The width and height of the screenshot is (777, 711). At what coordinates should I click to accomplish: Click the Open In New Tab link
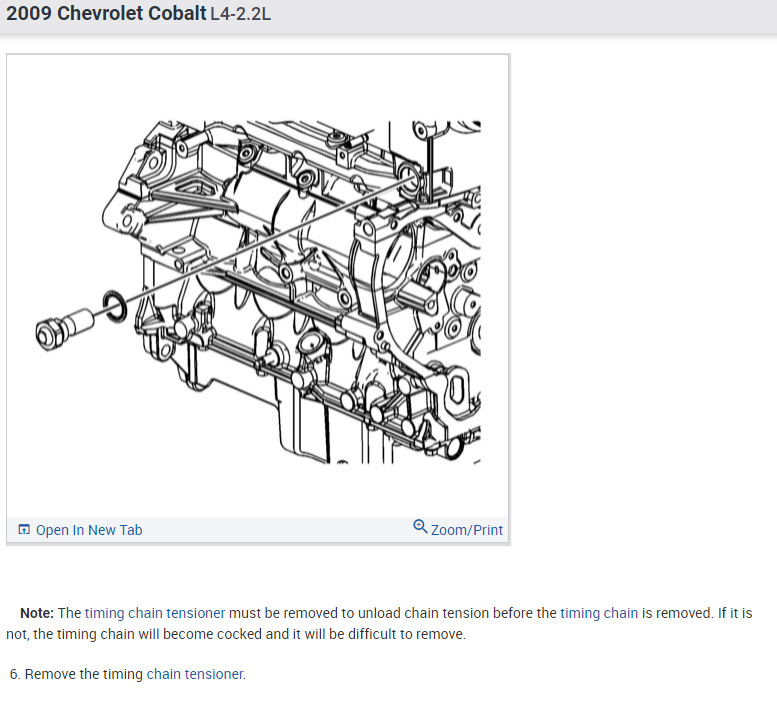coord(89,530)
